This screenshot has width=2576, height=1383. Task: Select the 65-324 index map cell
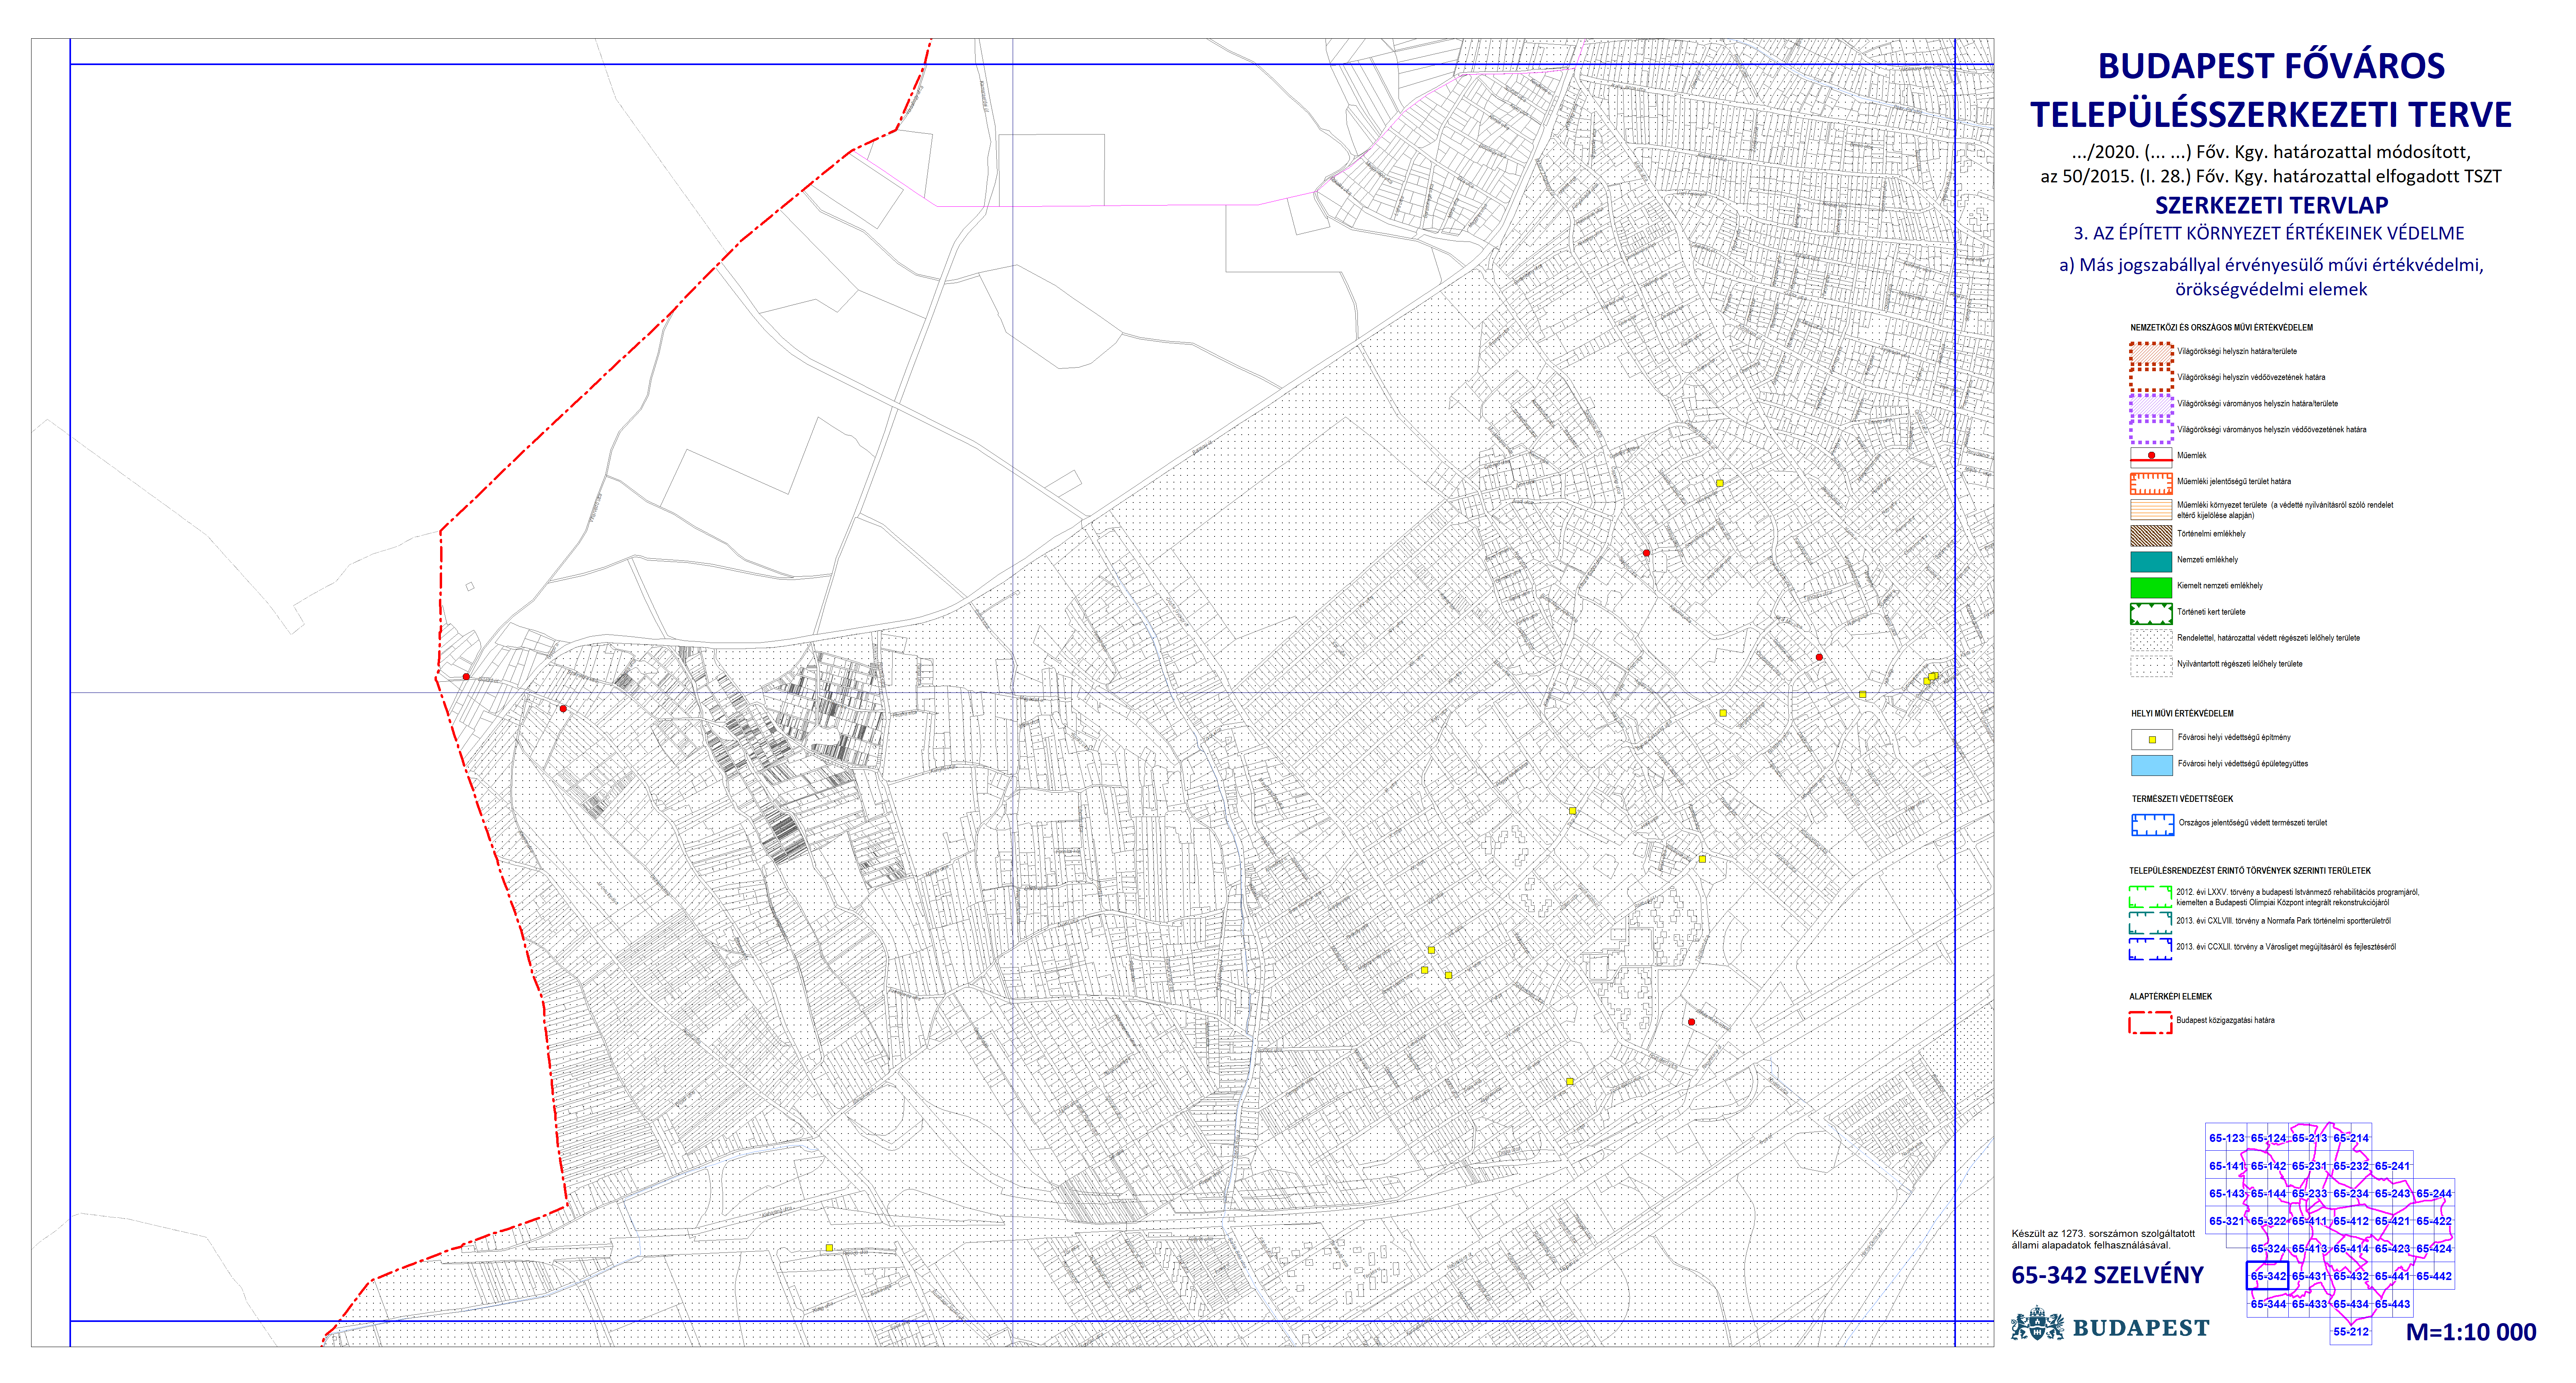2268,1248
